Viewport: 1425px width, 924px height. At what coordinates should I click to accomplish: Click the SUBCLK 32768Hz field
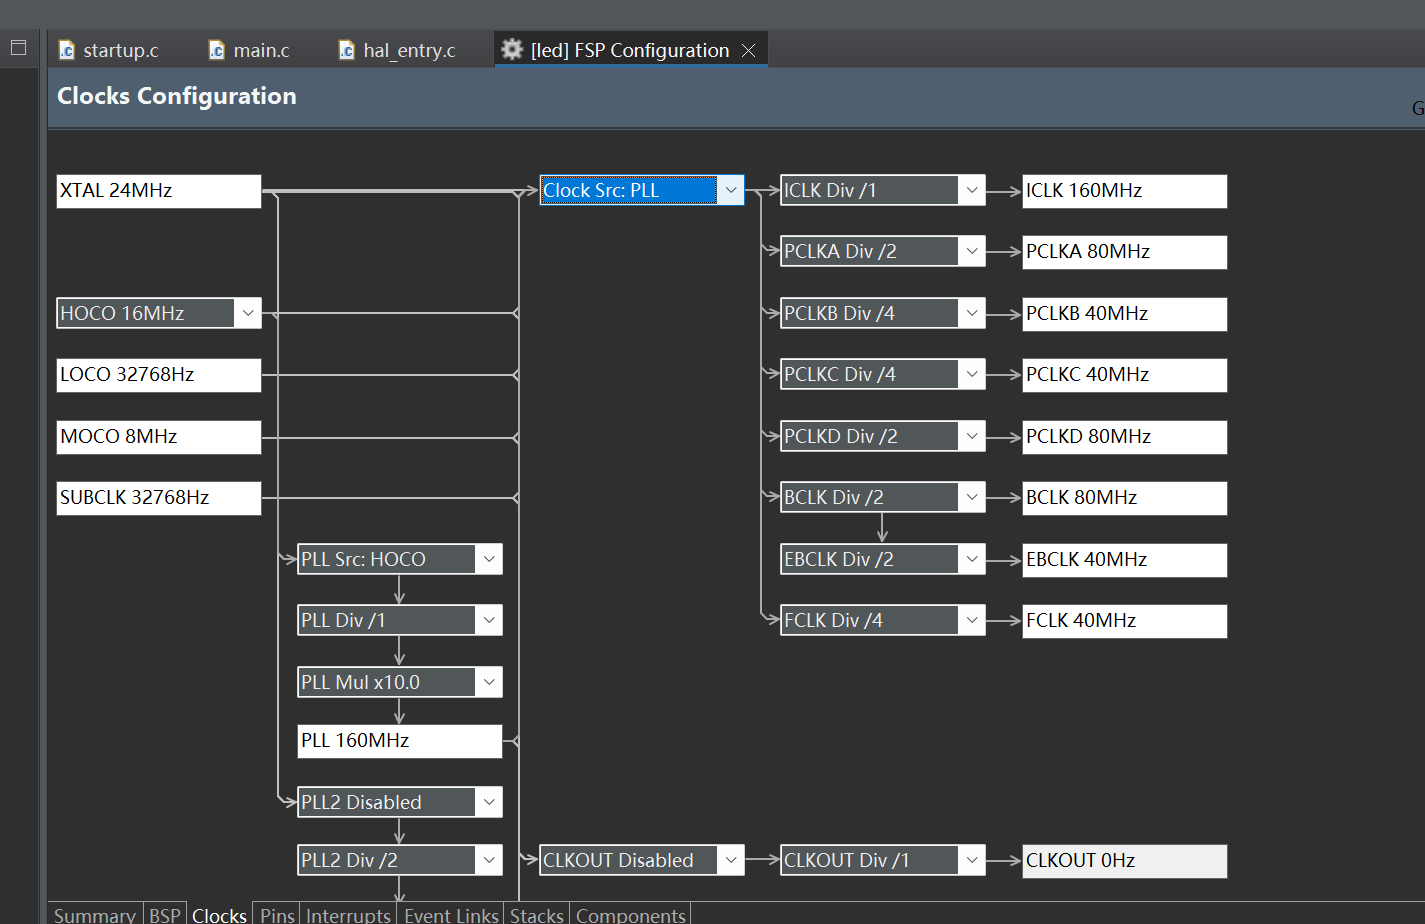tap(159, 498)
